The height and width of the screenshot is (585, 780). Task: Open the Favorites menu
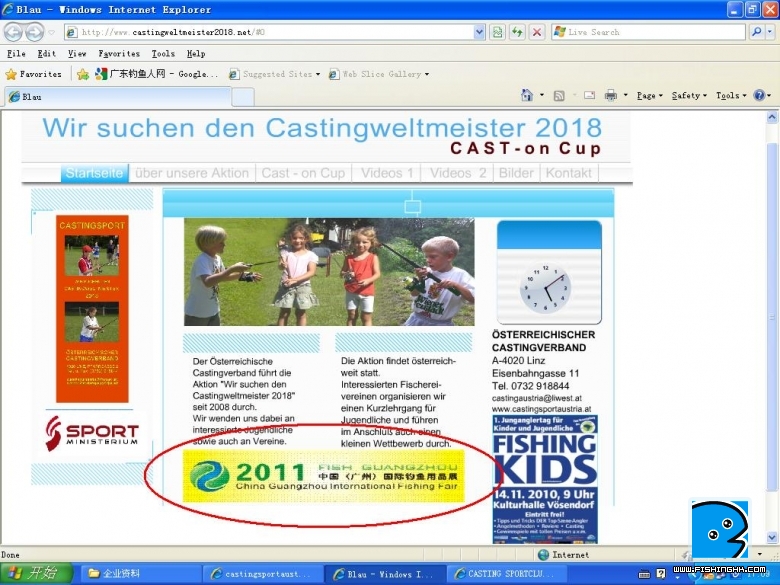(119, 54)
